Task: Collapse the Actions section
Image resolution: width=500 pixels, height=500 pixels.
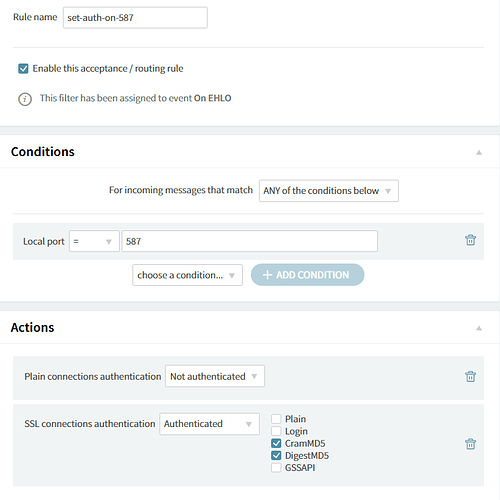Action: [479, 328]
